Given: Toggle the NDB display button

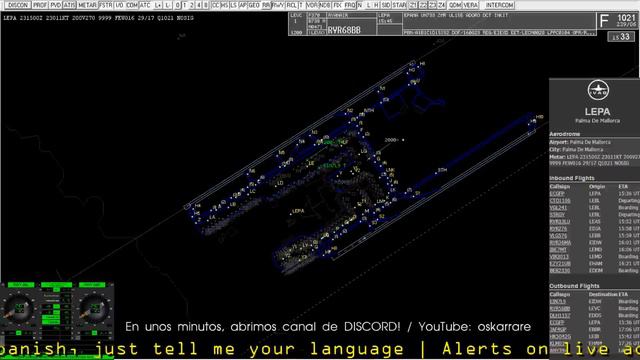Looking at the screenshot, I should click(325, 5).
